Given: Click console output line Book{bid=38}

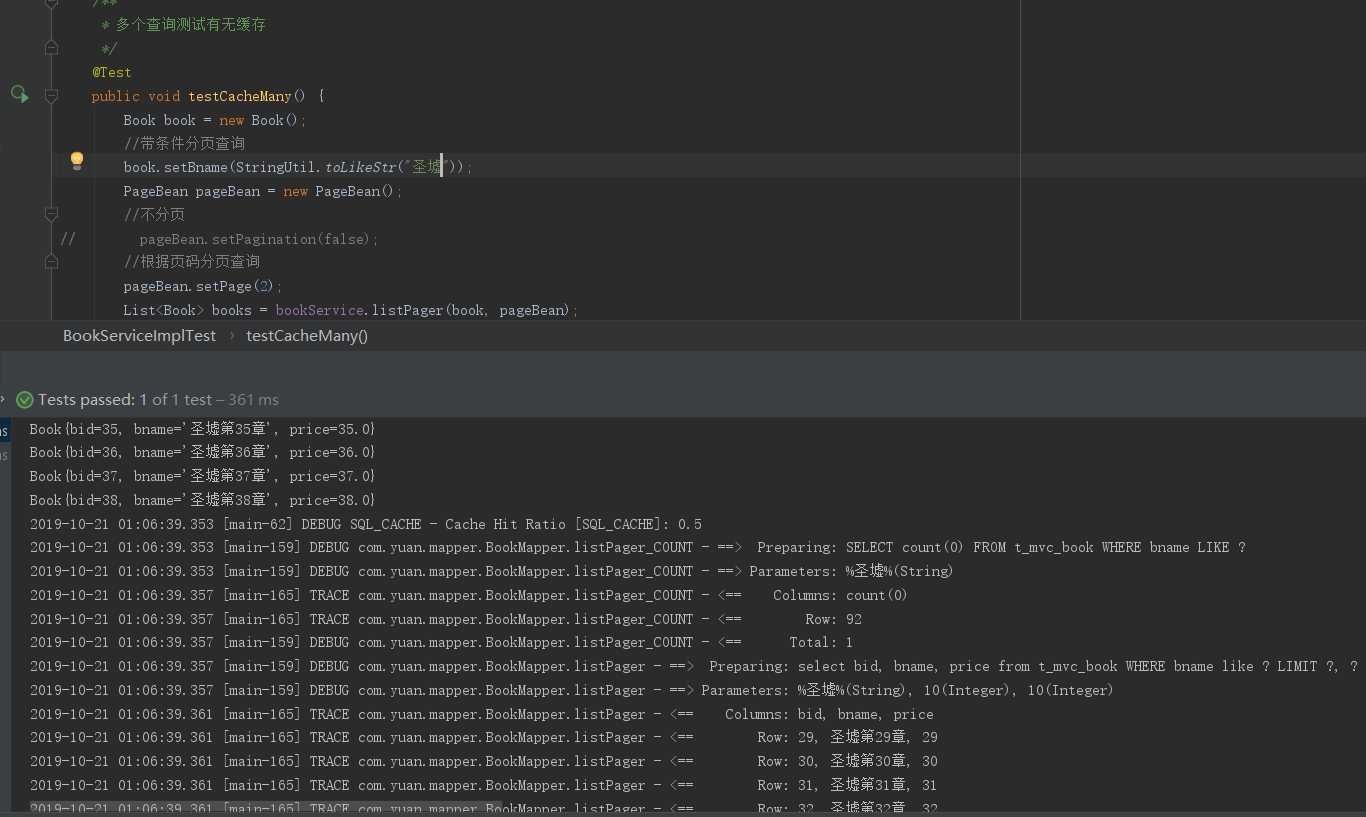Looking at the screenshot, I should (203, 500).
